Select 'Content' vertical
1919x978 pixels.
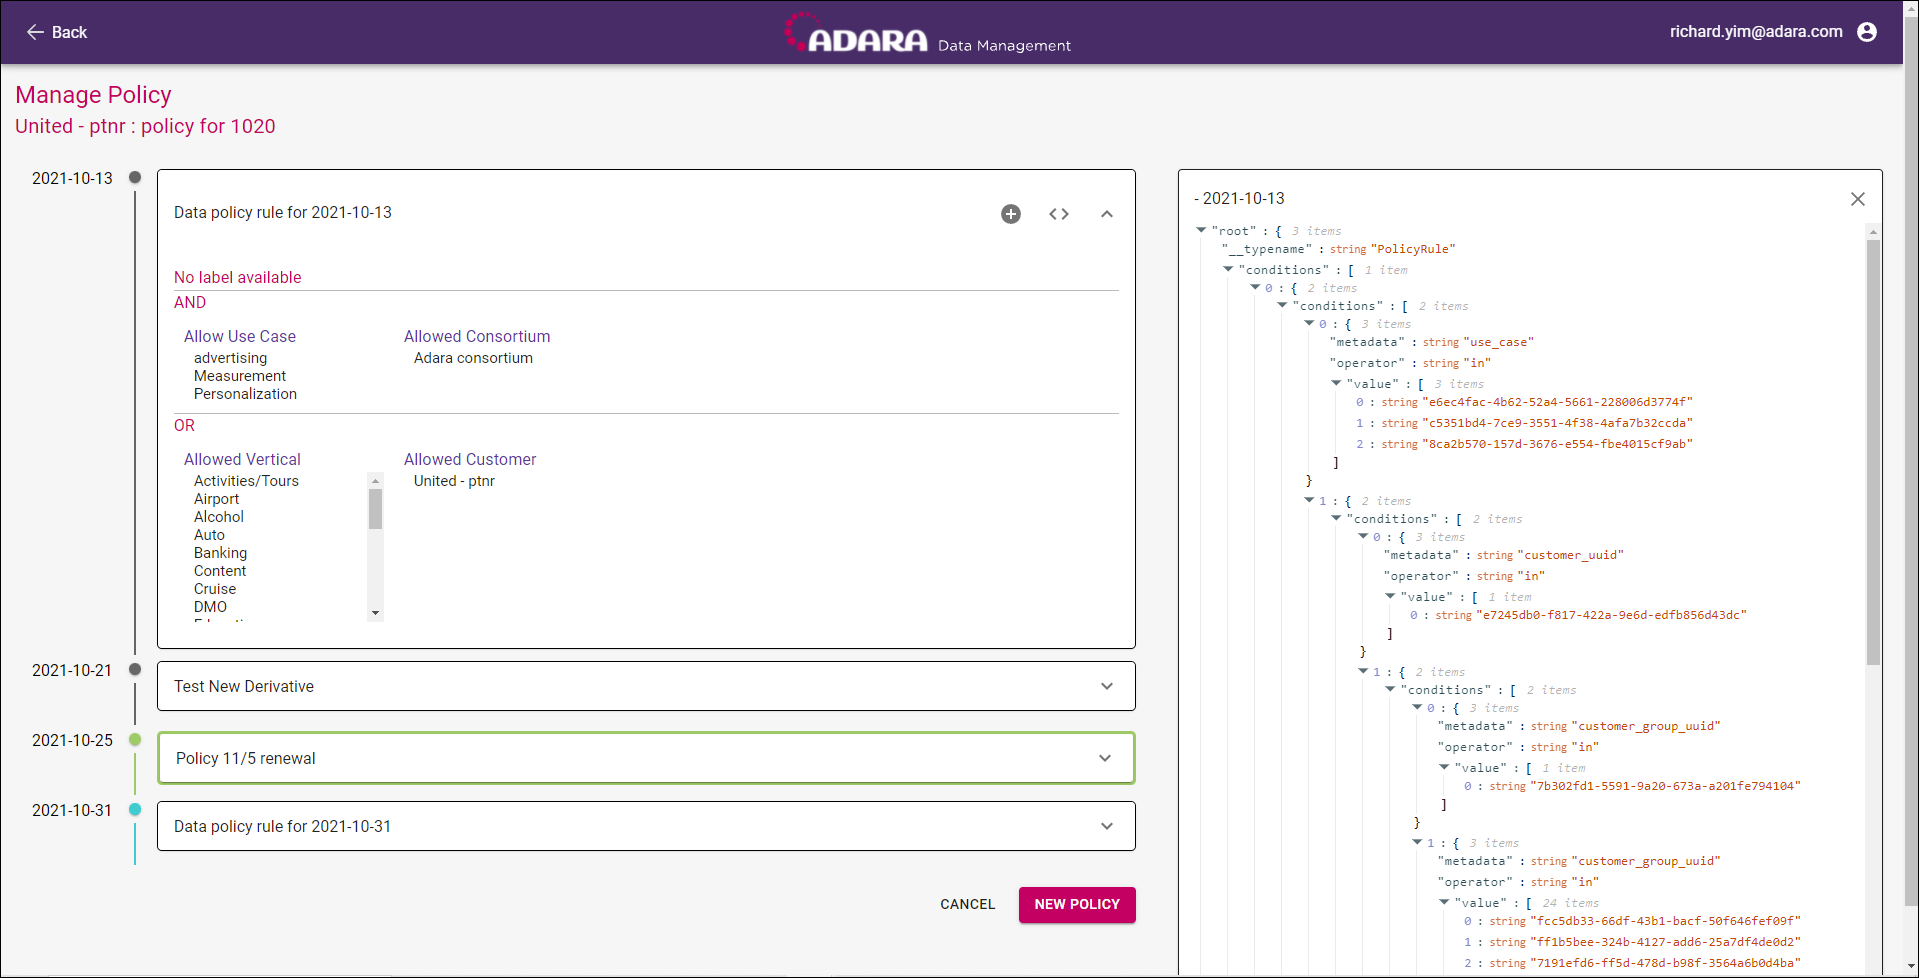pos(220,571)
